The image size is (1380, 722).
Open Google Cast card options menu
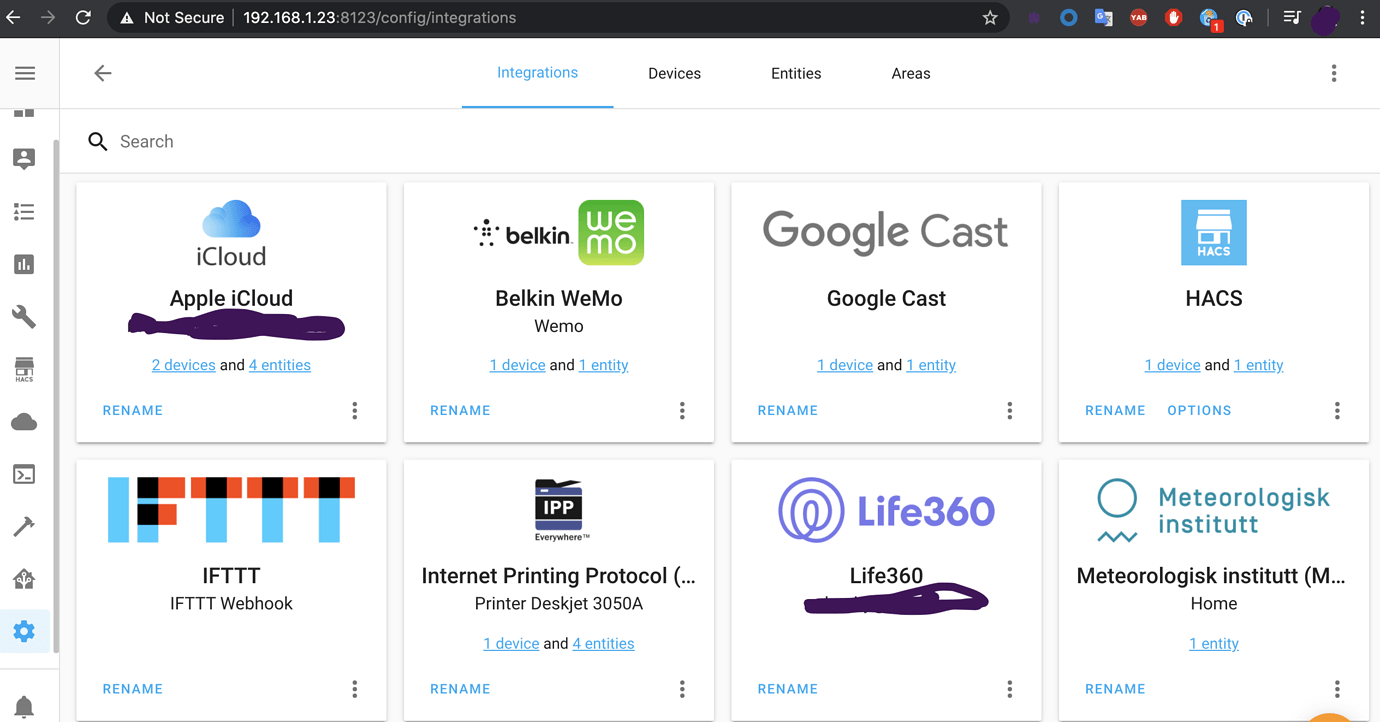[x=1010, y=411]
